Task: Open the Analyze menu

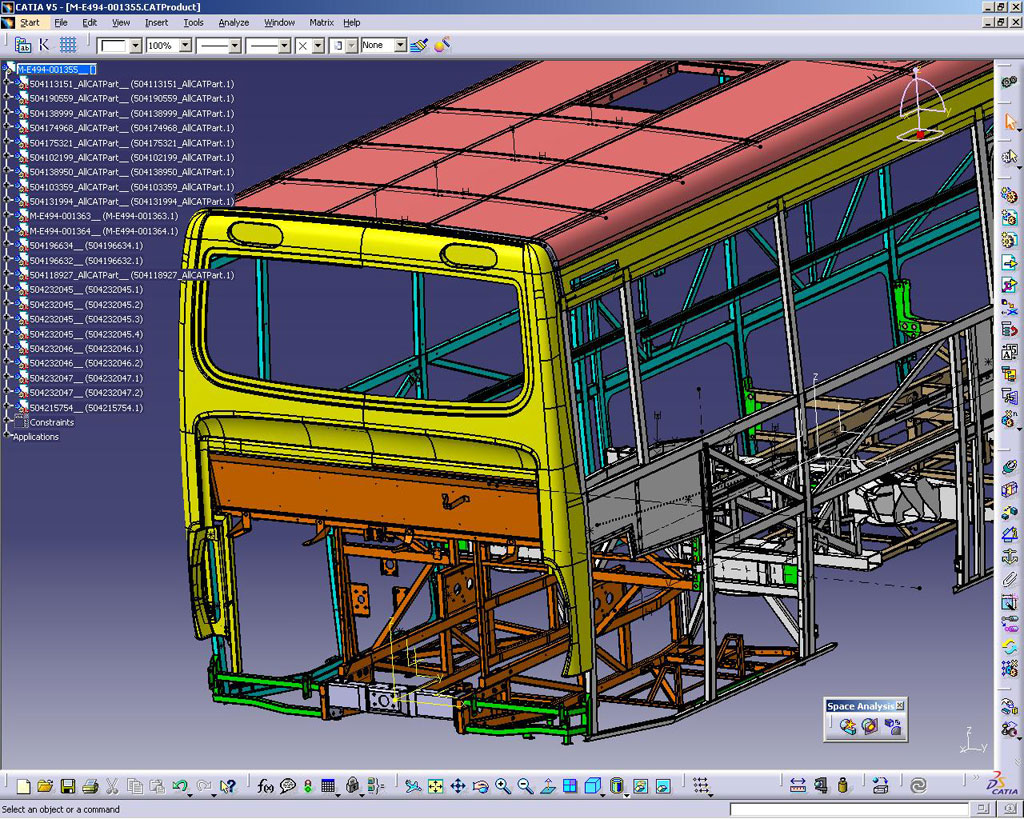Action: pos(233,22)
